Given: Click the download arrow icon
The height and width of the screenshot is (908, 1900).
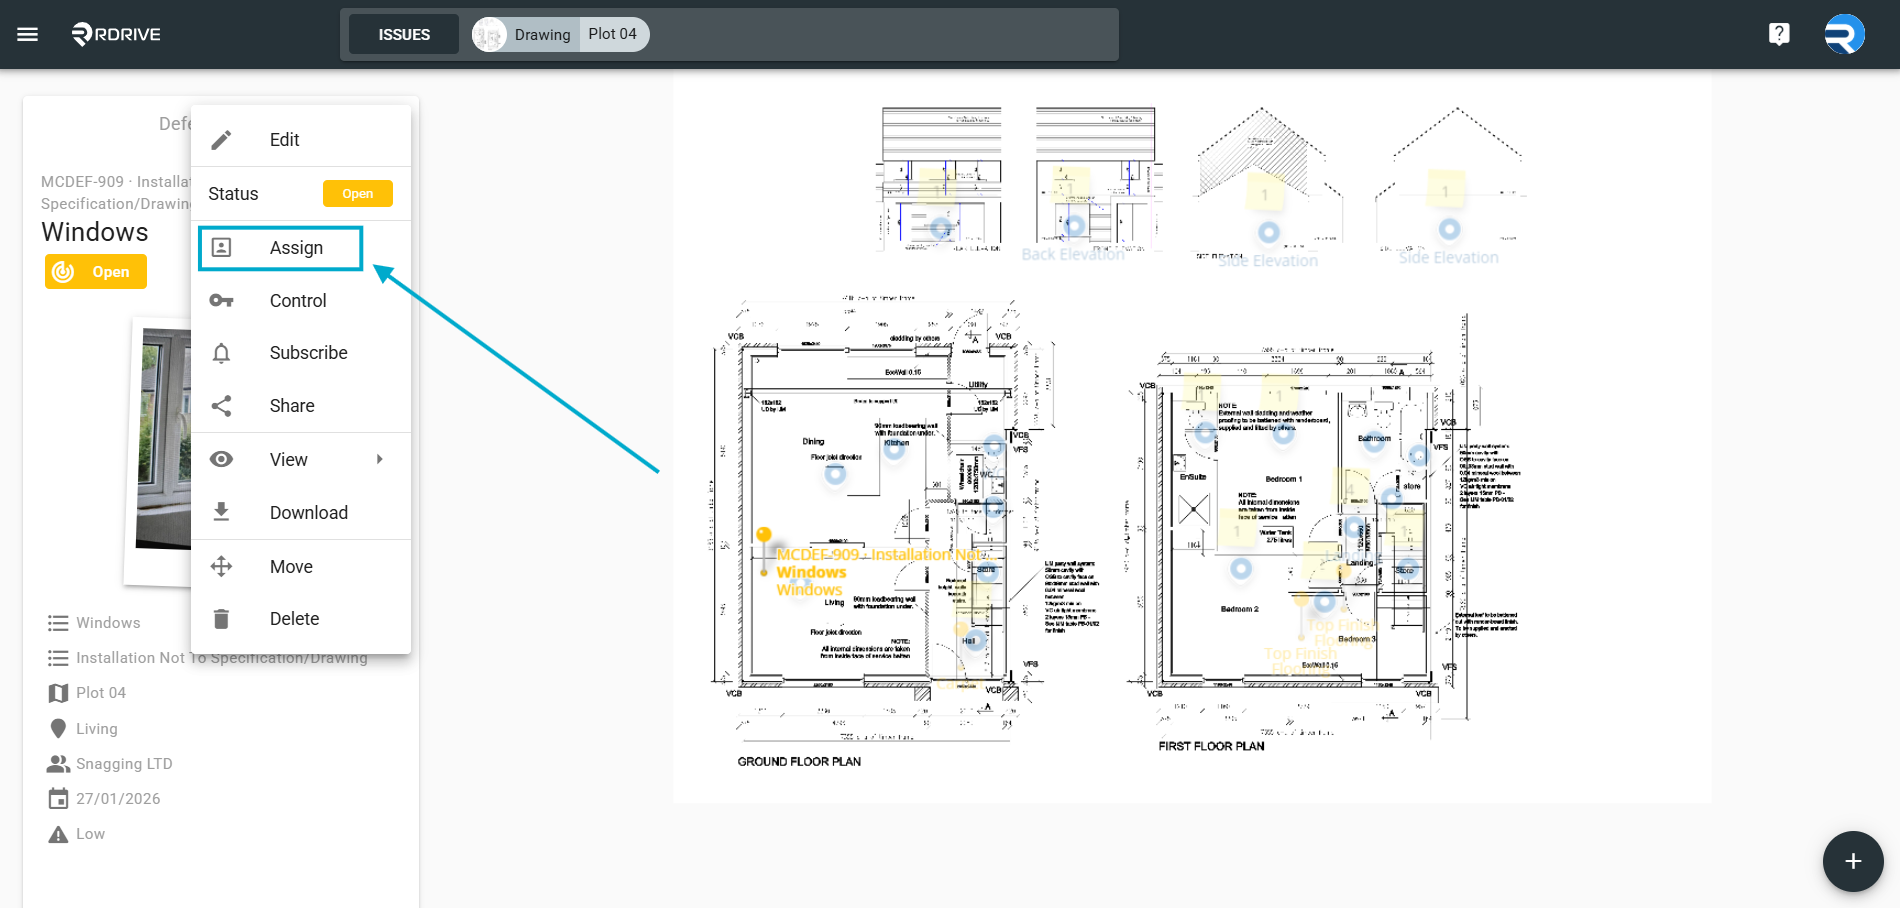Looking at the screenshot, I should pyautogui.click(x=222, y=512).
